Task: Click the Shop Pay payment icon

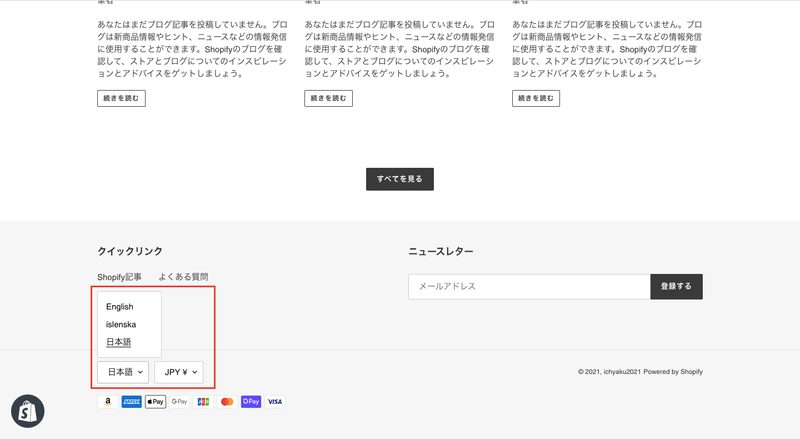Action: [x=251, y=402]
